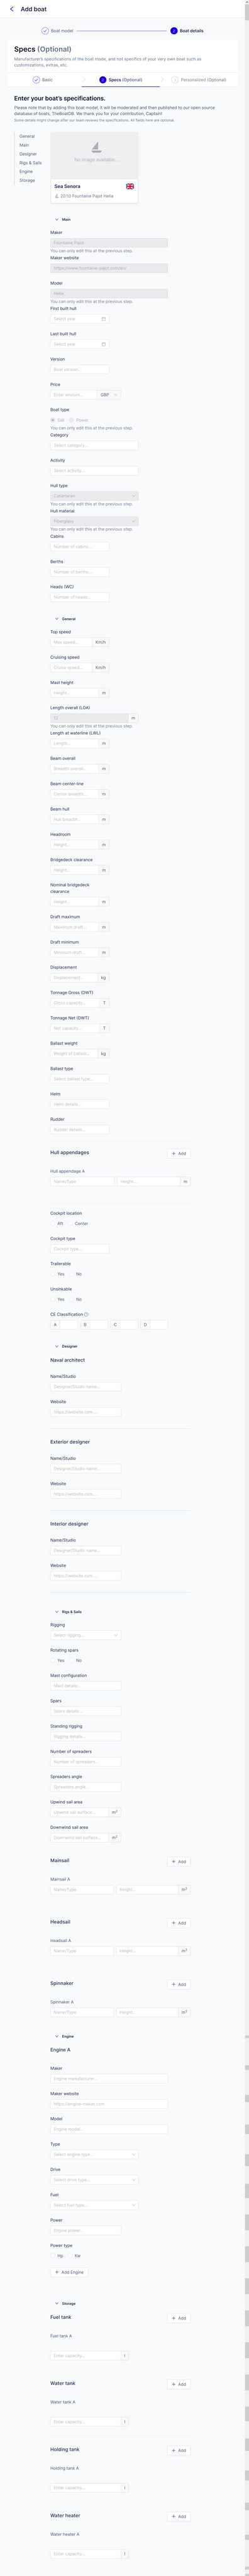249x2576 pixels.
Task: Switch to the Personalized (Optional) tab
Action: pos(200,80)
